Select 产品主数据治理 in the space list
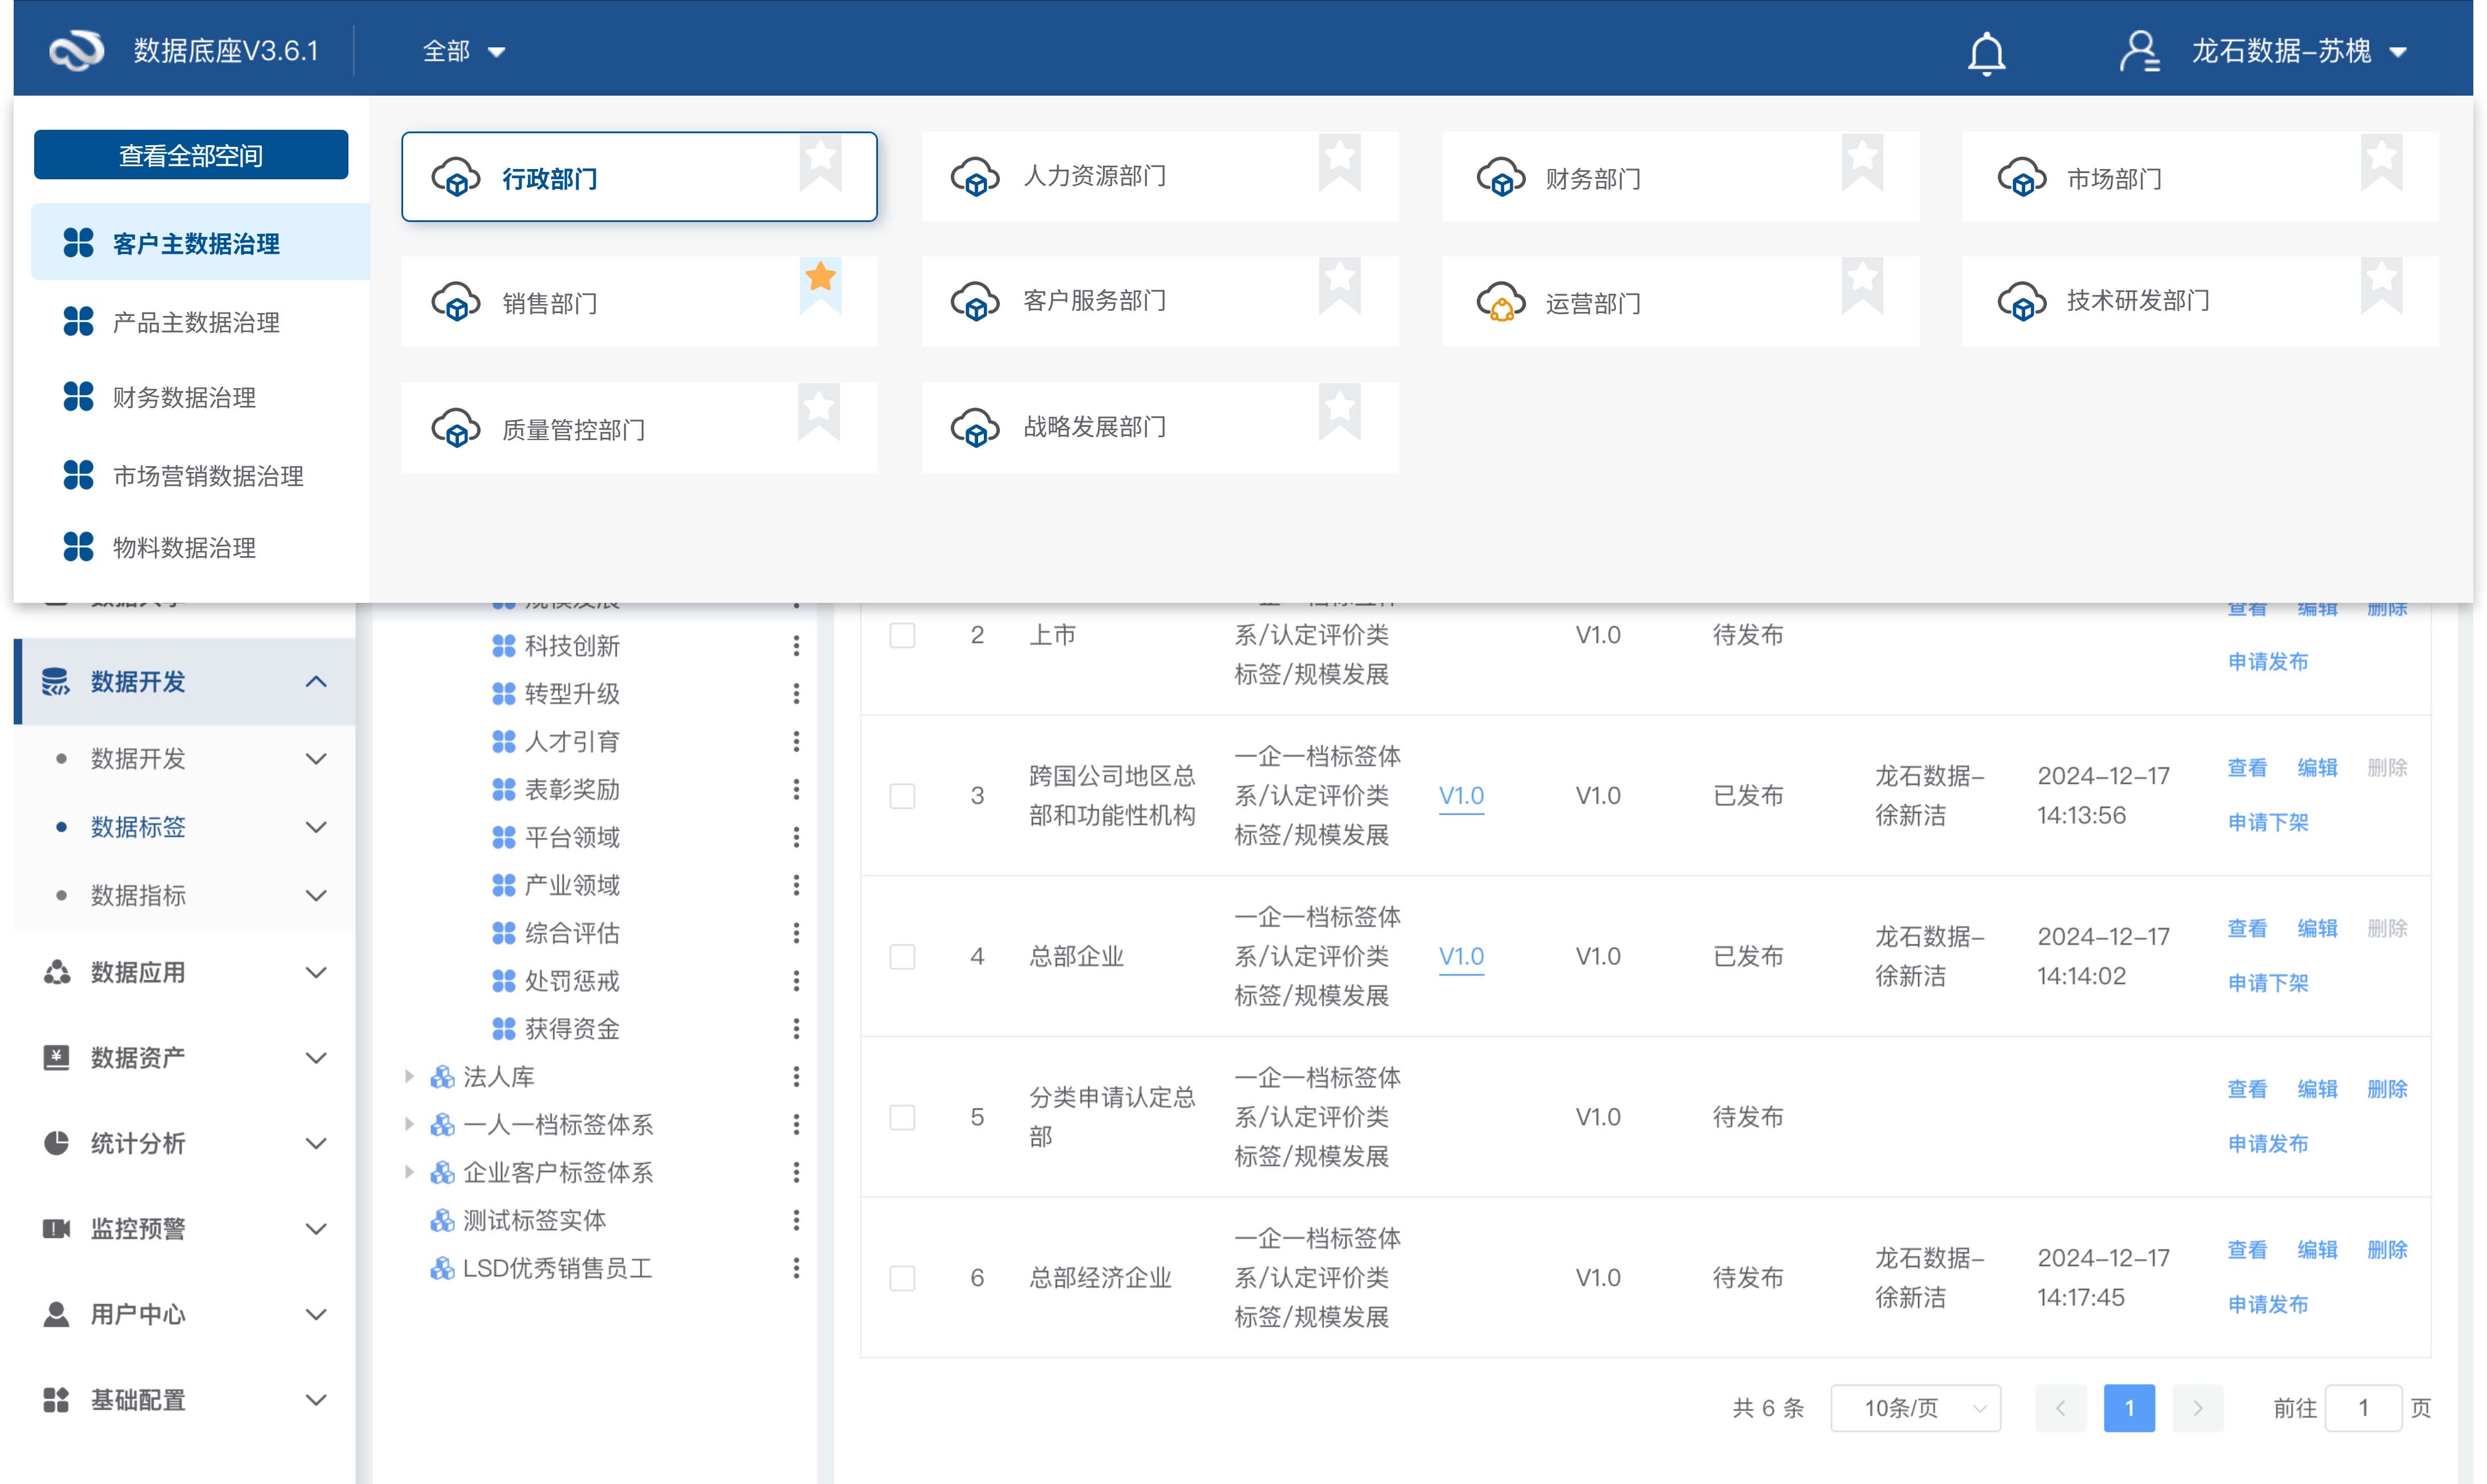2487x1484 pixels. pos(196,322)
